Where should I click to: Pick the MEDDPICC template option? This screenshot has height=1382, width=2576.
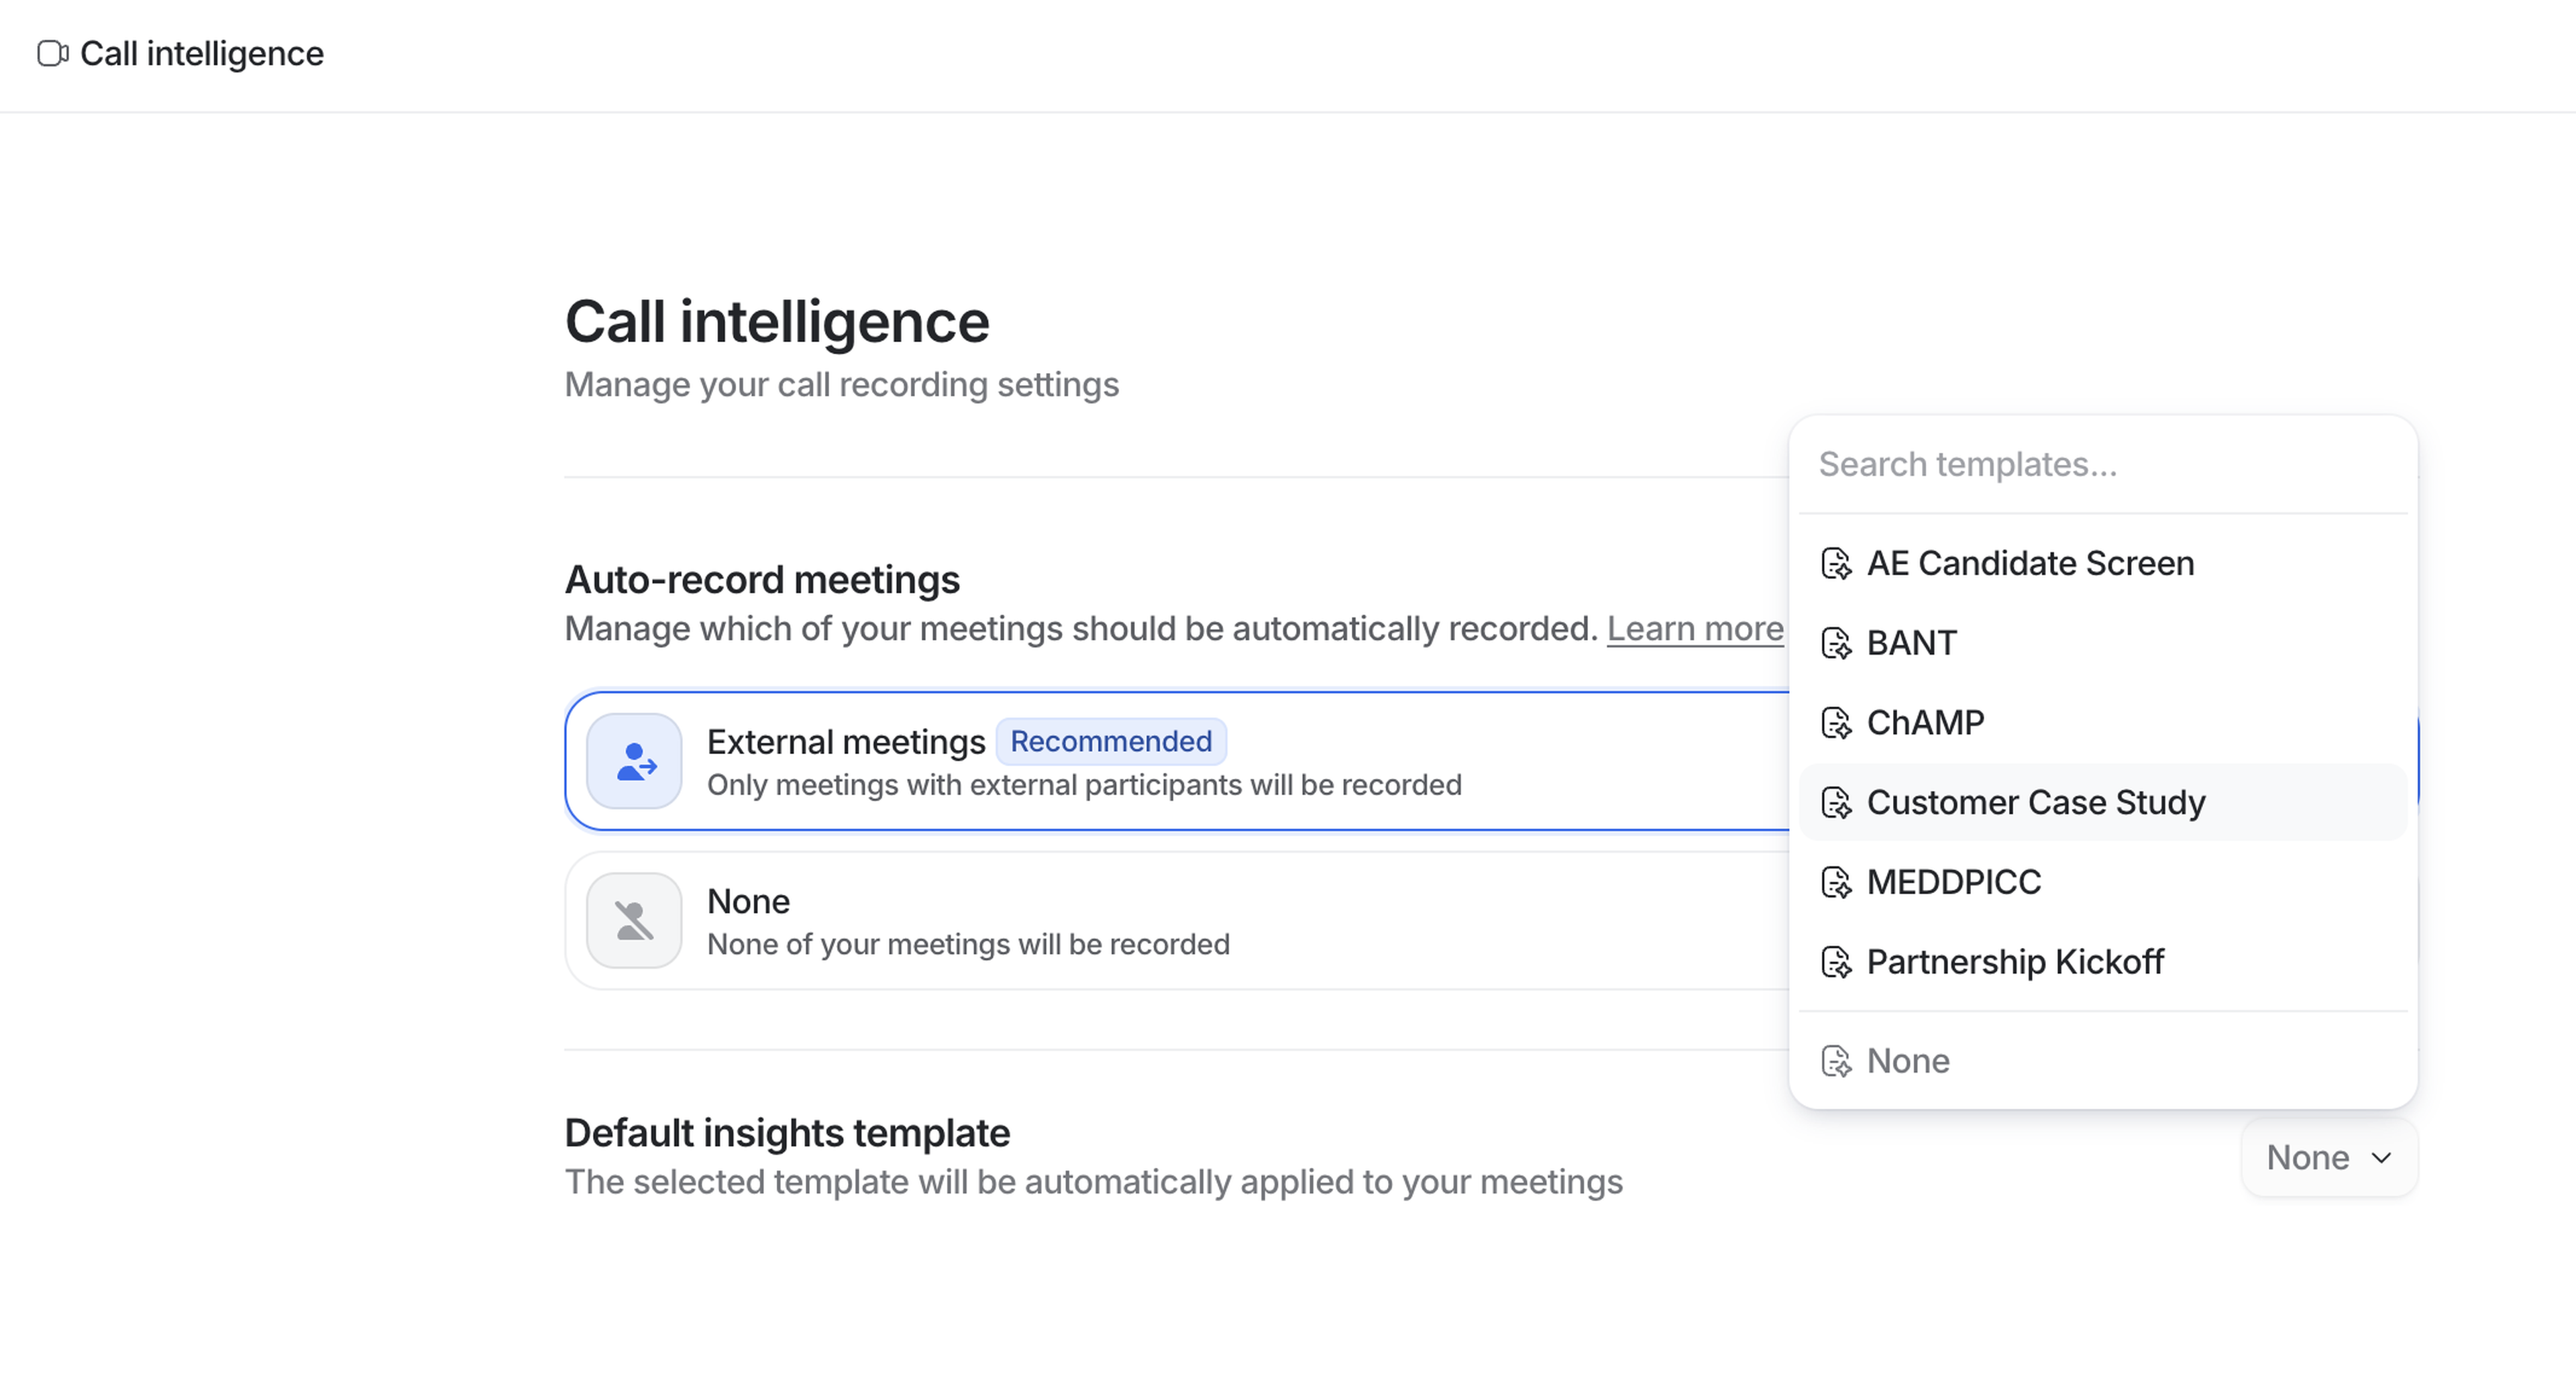pyautogui.click(x=1954, y=882)
